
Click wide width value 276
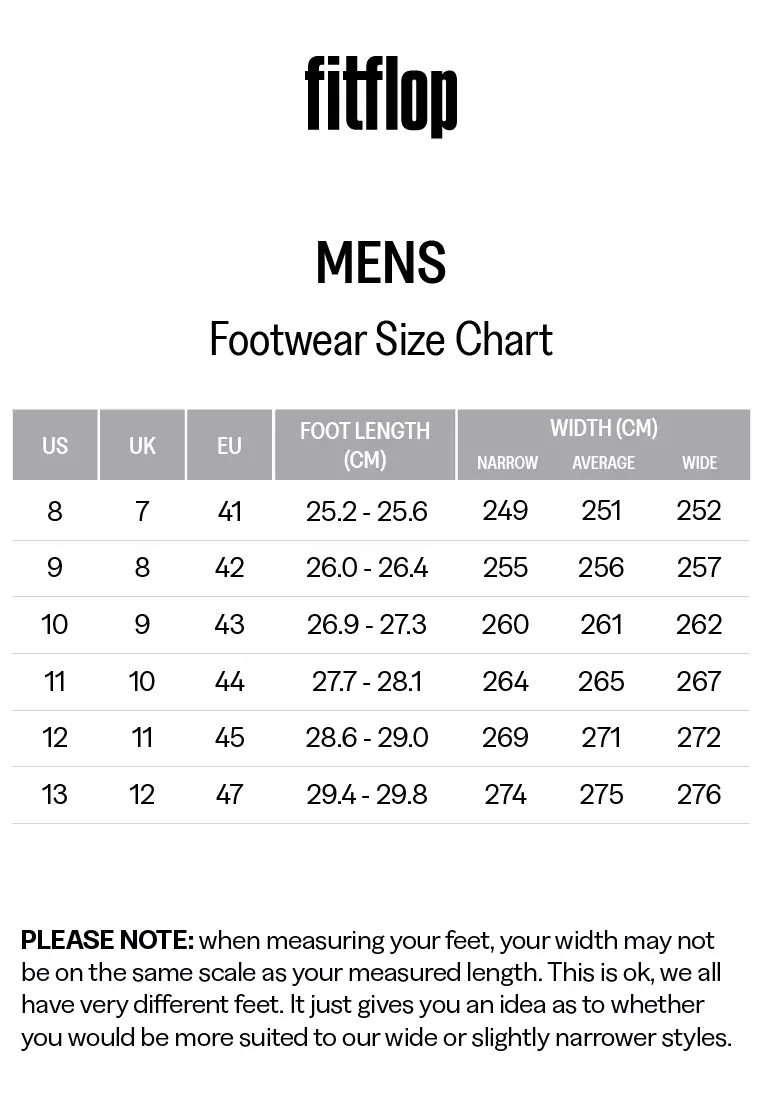click(x=699, y=794)
